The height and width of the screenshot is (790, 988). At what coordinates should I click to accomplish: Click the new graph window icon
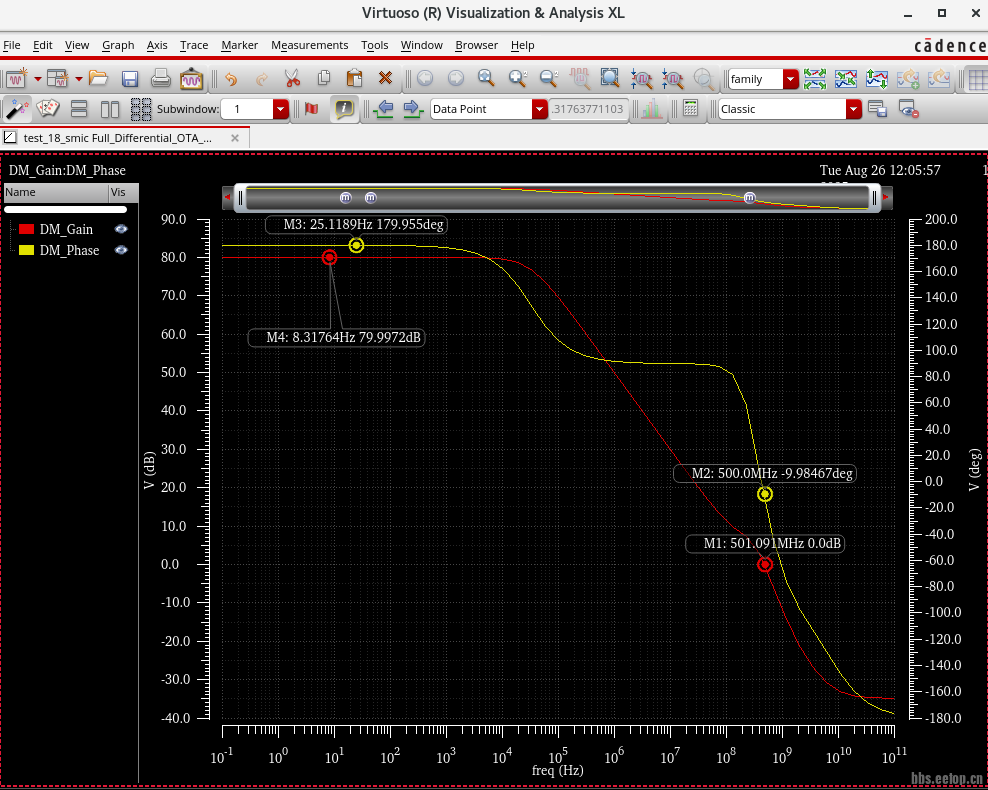coord(17,79)
